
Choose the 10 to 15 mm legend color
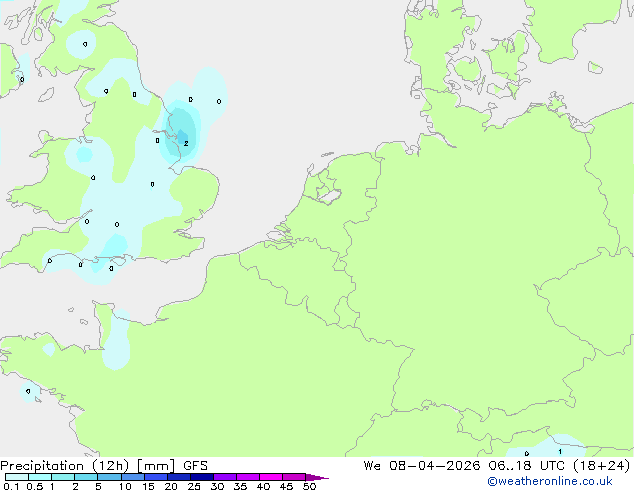[x=133, y=477]
